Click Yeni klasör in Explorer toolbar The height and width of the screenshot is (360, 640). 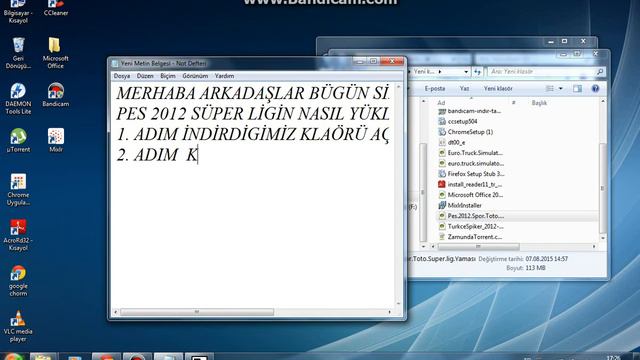[498, 89]
